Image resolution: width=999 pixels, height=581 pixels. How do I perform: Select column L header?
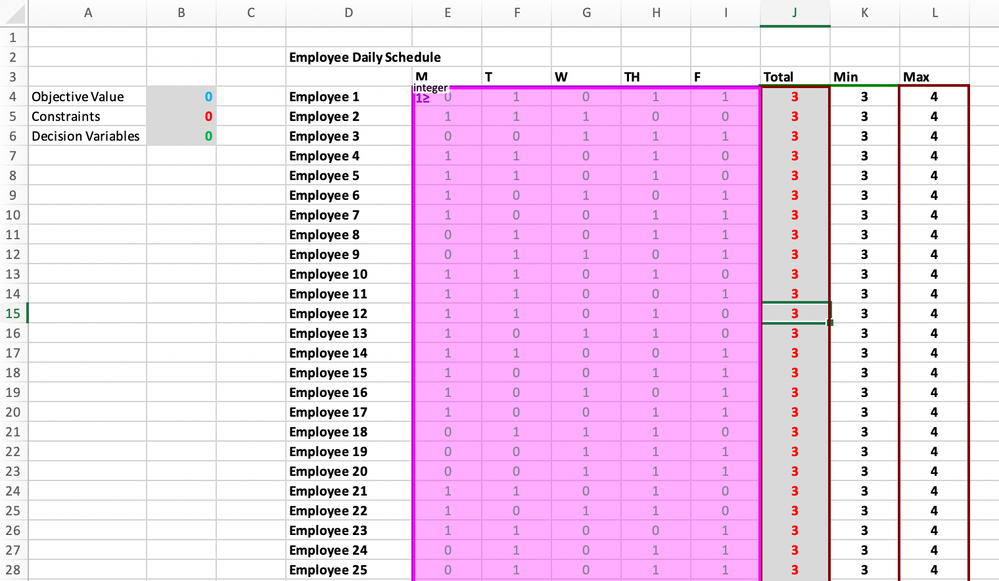(934, 13)
